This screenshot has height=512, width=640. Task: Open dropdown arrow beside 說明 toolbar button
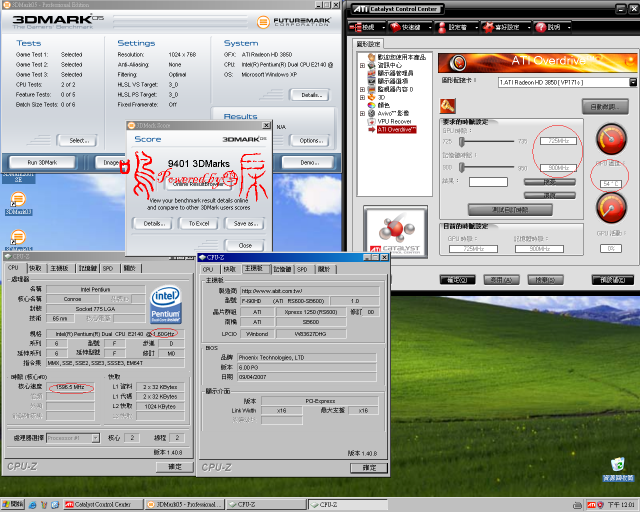point(568,27)
